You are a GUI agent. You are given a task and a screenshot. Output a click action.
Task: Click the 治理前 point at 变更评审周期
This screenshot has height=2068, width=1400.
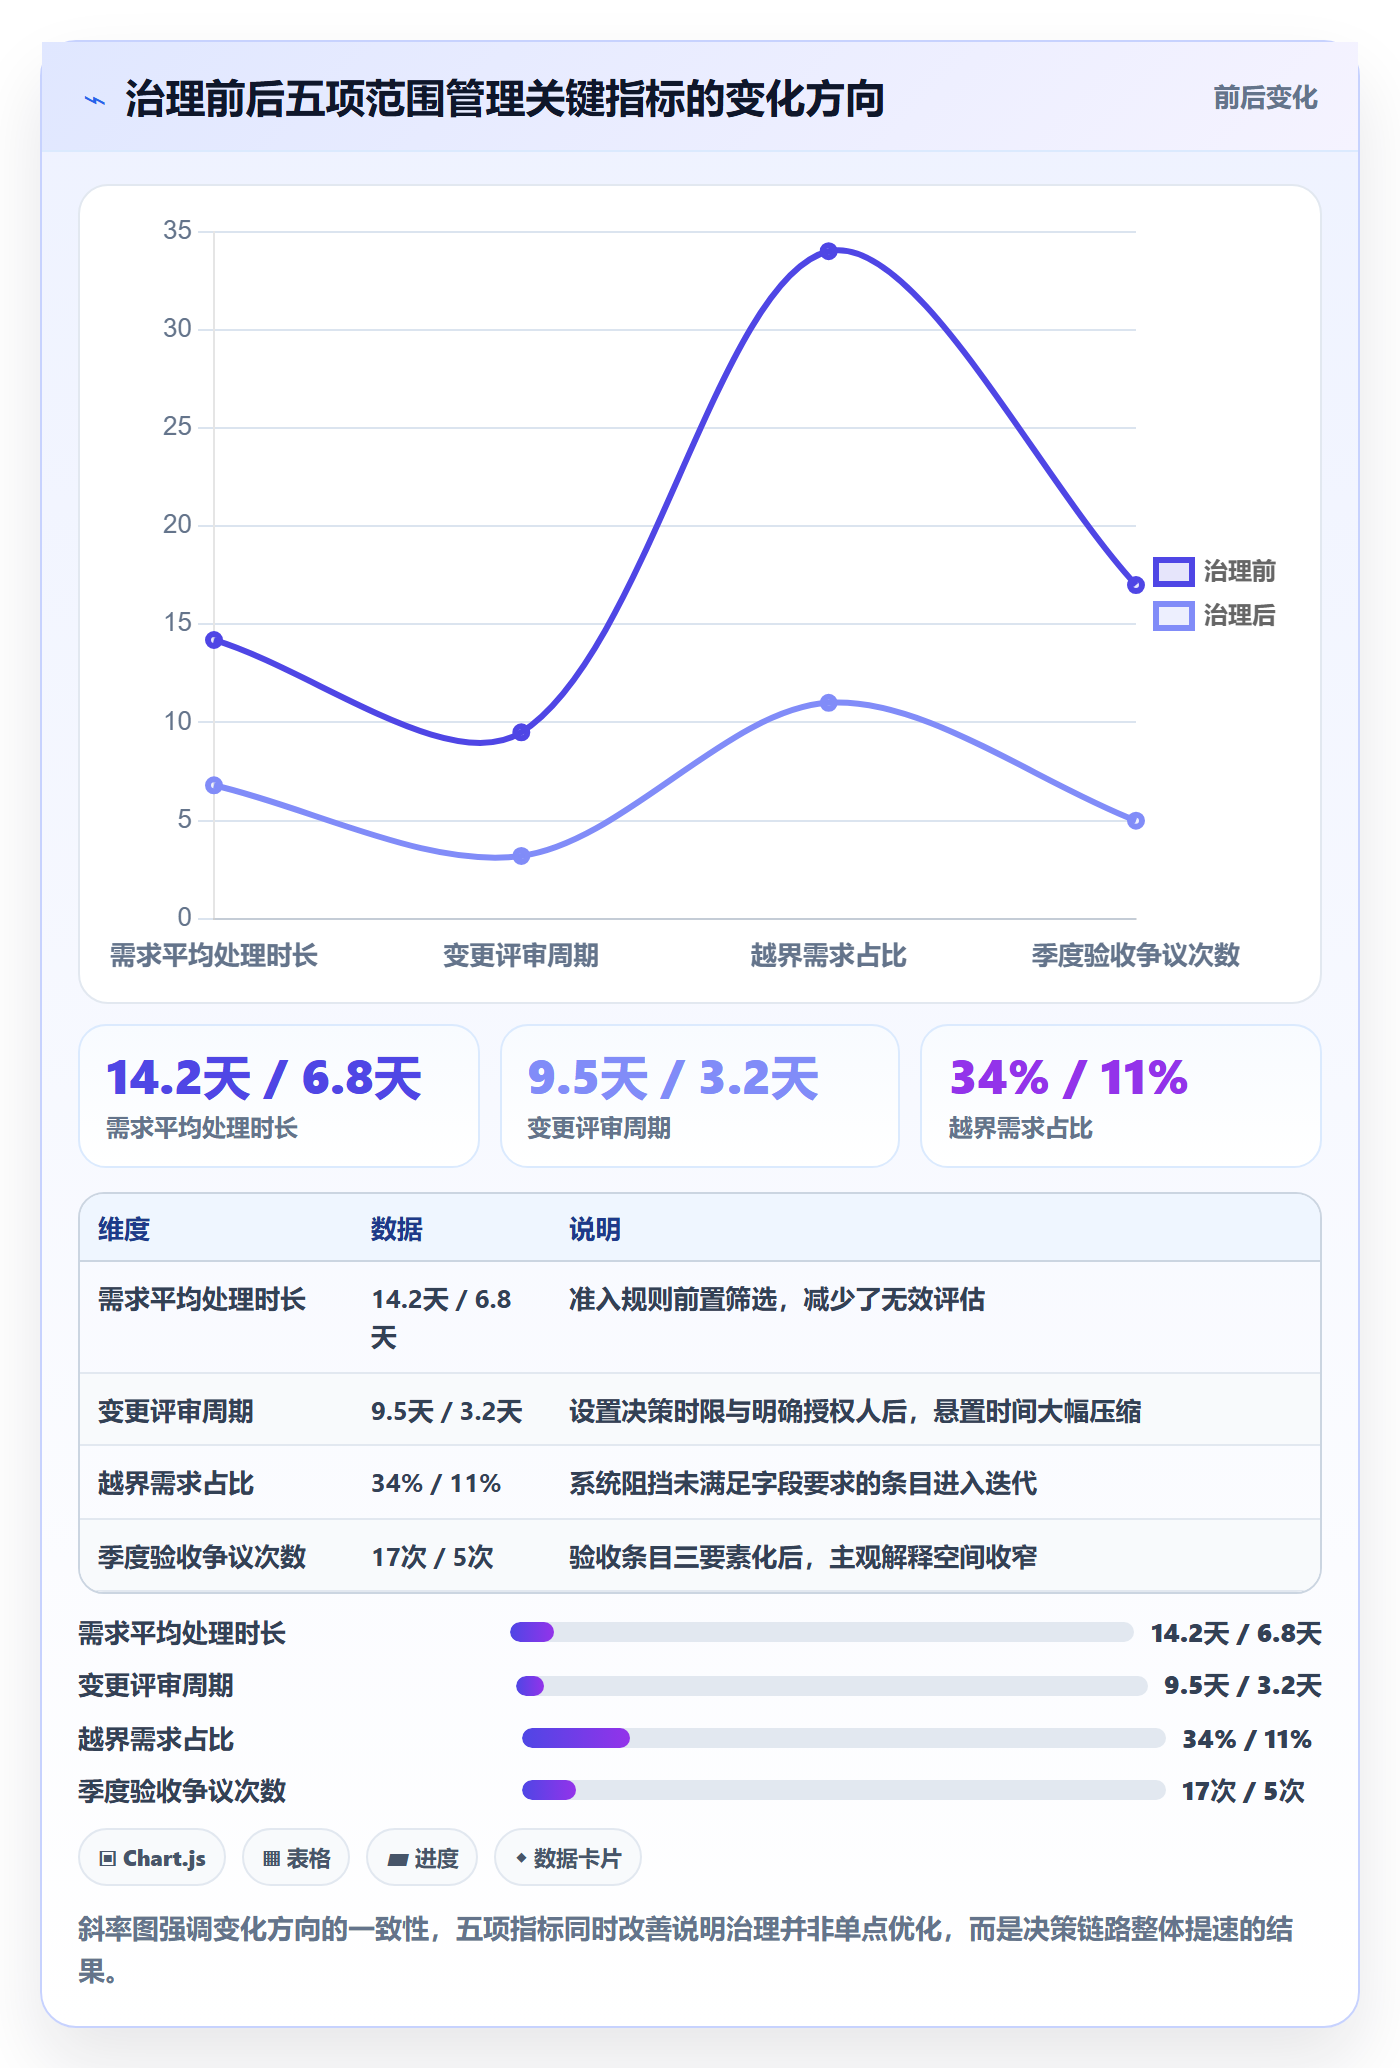(521, 732)
